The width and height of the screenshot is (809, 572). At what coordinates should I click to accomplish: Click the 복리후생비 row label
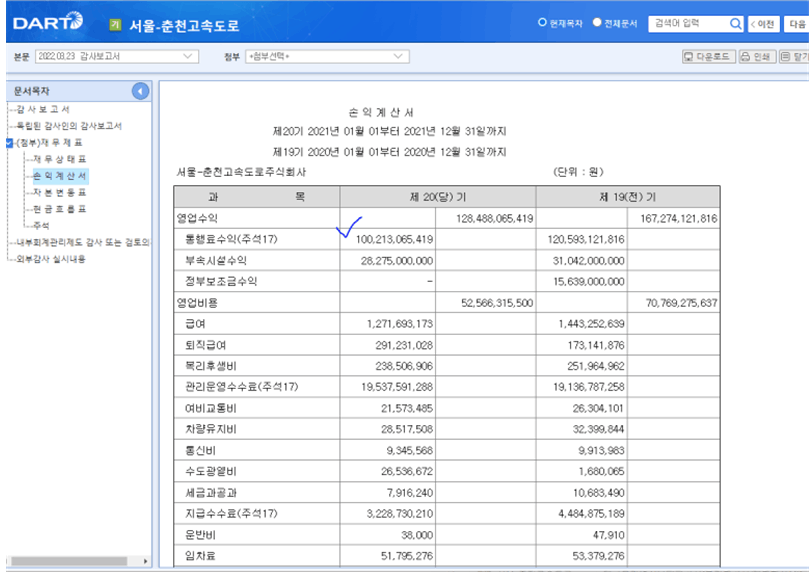point(211,366)
